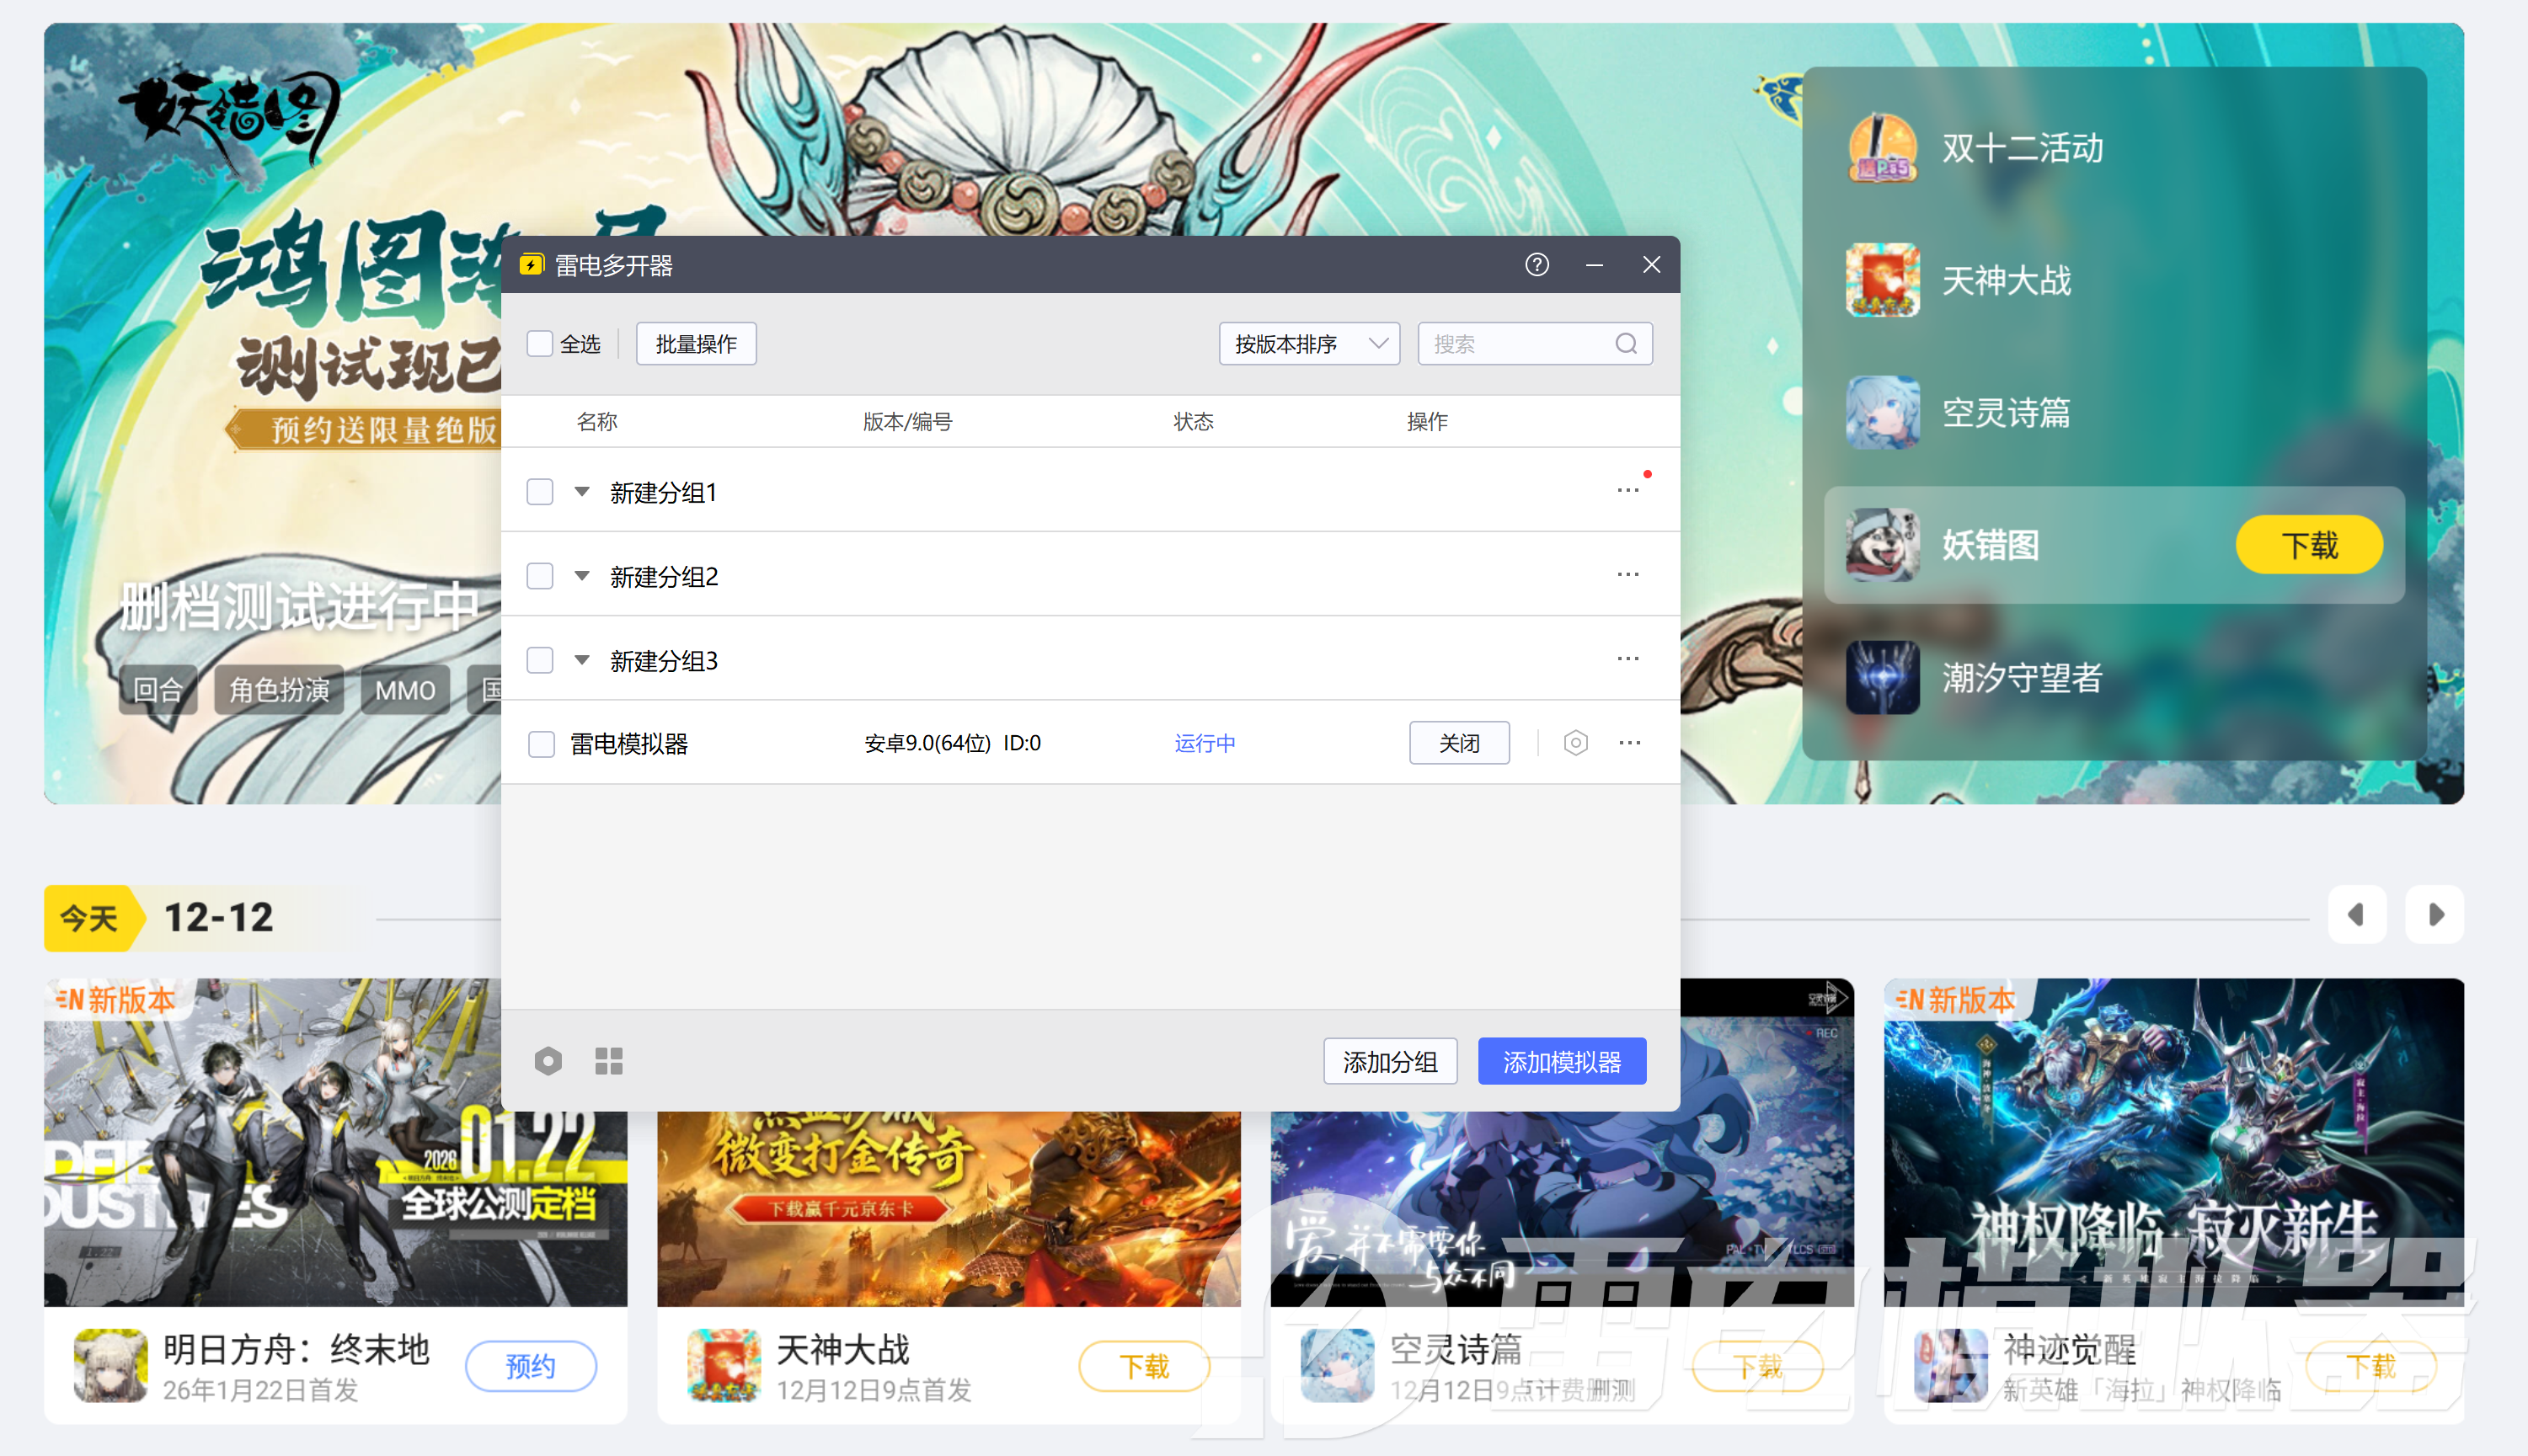Open the 按版本排序 sort dropdown
2528x1456 pixels.
point(1308,344)
